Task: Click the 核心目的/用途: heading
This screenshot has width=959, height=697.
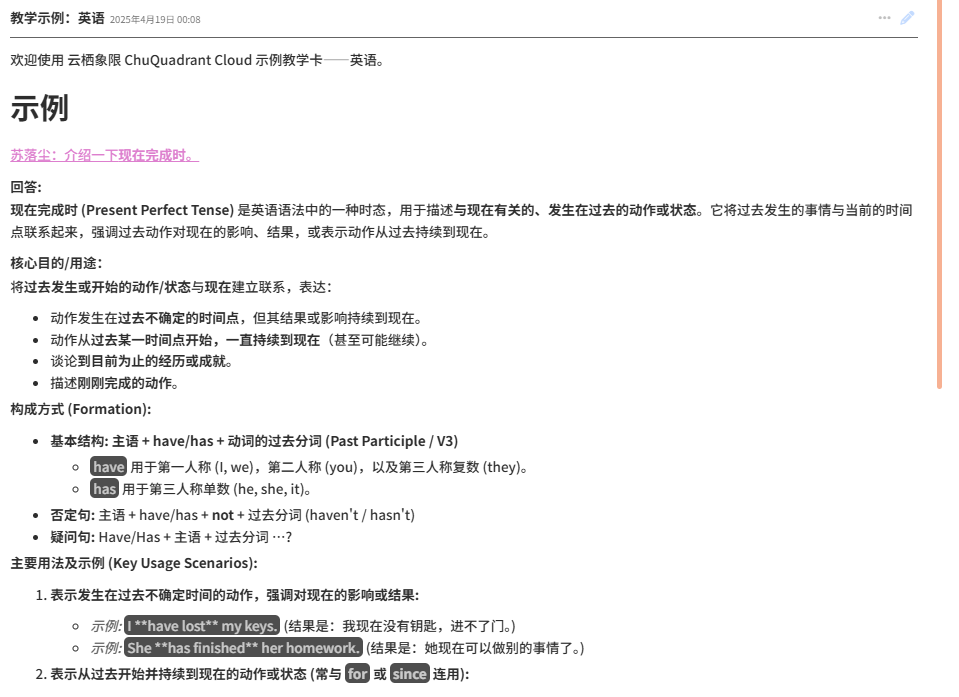Action: point(56,263)
